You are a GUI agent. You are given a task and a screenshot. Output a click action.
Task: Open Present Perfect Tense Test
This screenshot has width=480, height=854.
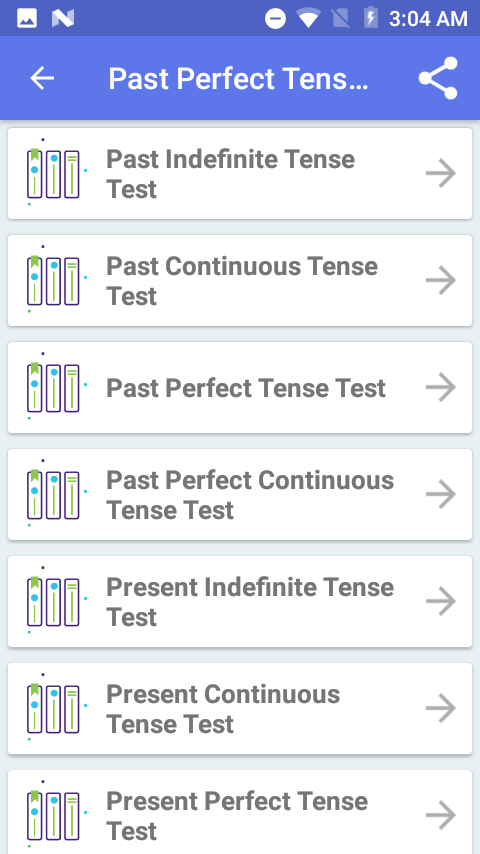[x=240, y=812]
